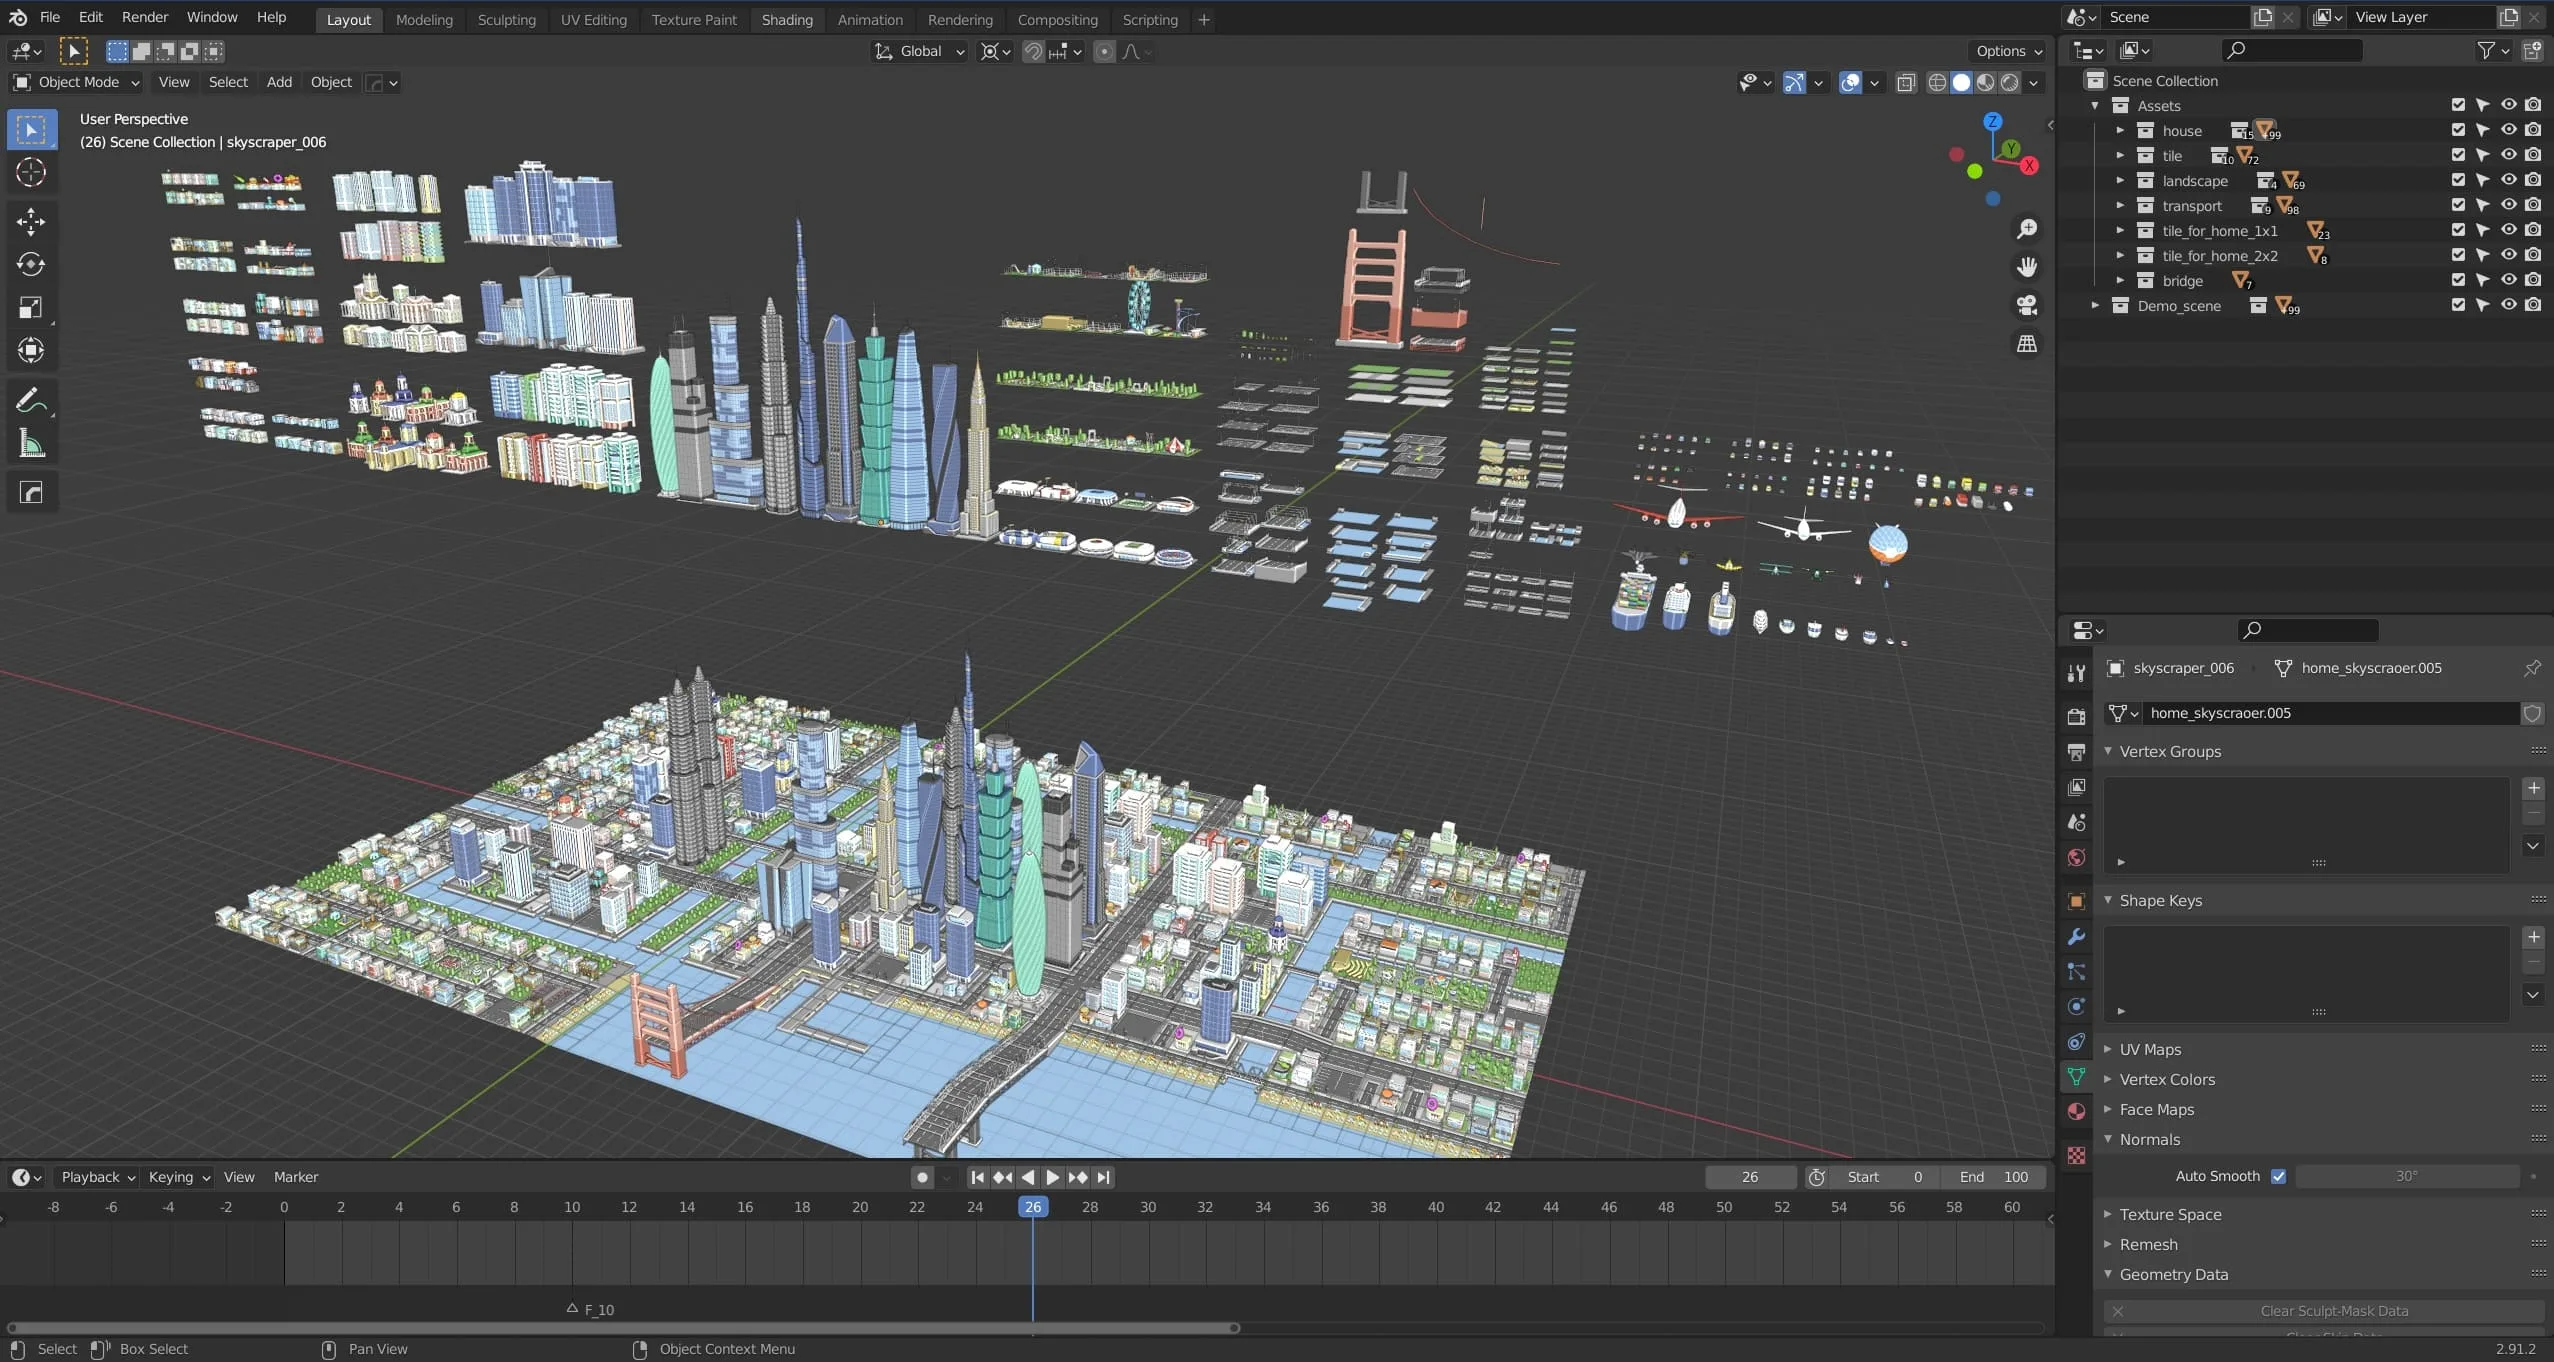Open the File menu
The height and width of the screenshot is (1362, 2554).
tap(49, 17)
